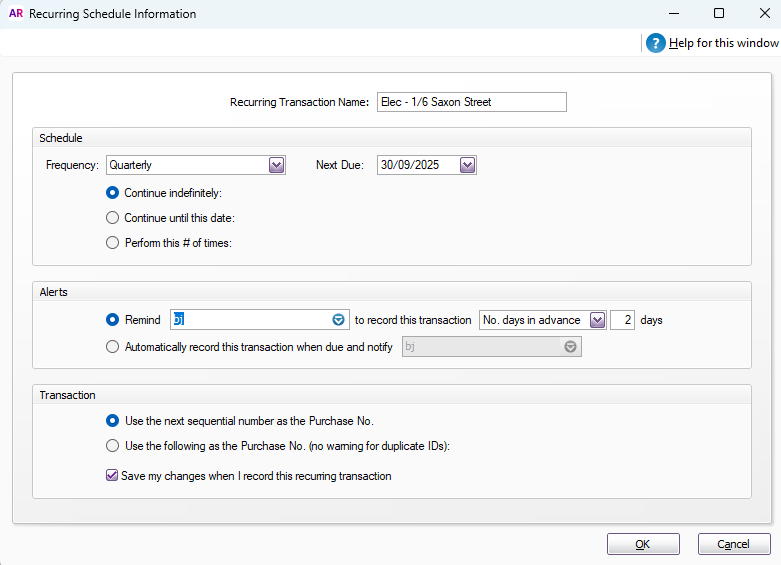Choose Perform this # of times option
The height and width of the screenshot is (565, 781).
(113, 243)
